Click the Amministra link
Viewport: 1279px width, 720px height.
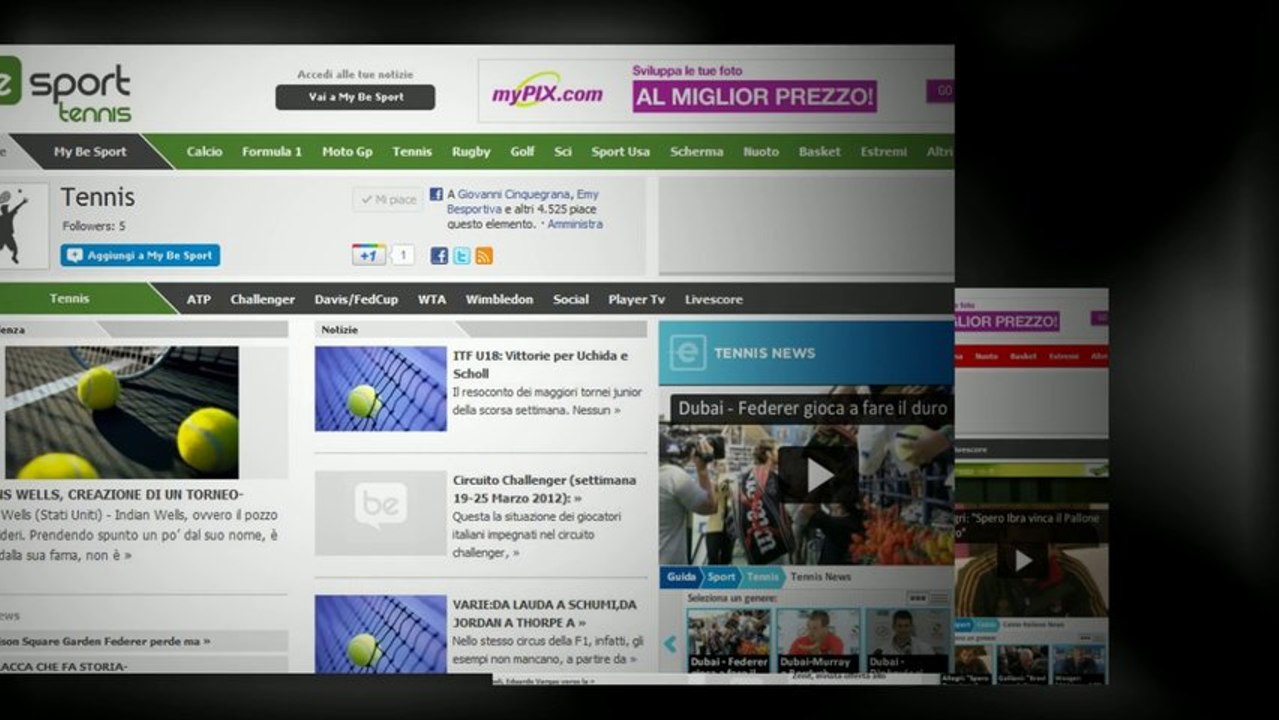tap(575, 225)
